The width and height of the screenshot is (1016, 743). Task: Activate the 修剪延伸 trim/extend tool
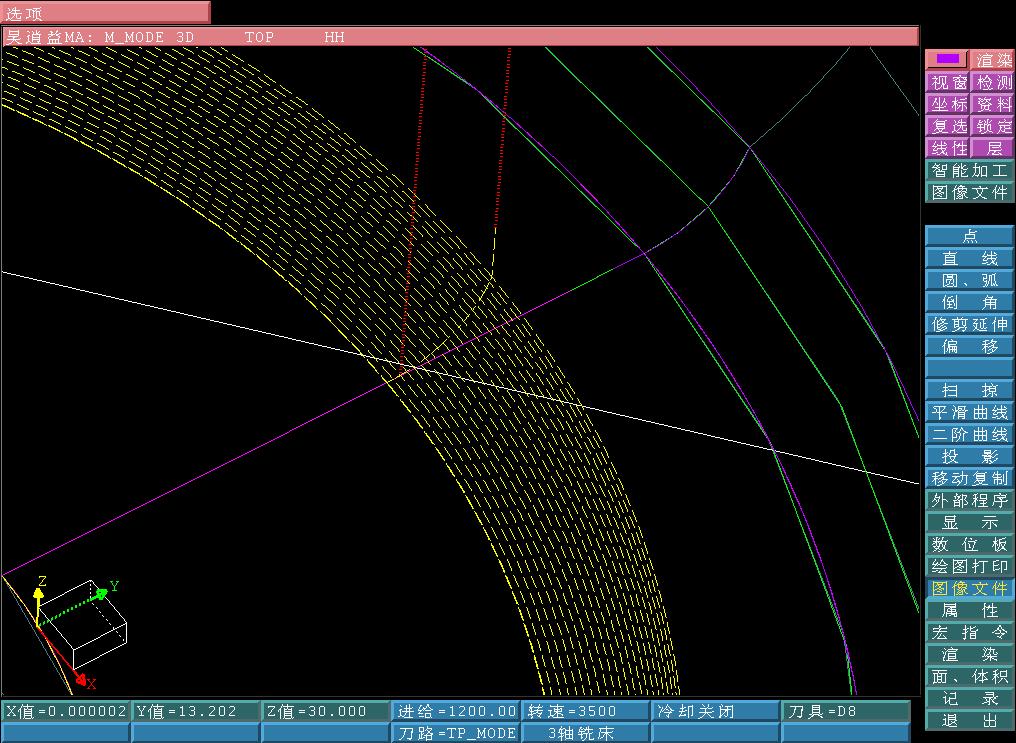pyautogui.click(x=969, y=324)
